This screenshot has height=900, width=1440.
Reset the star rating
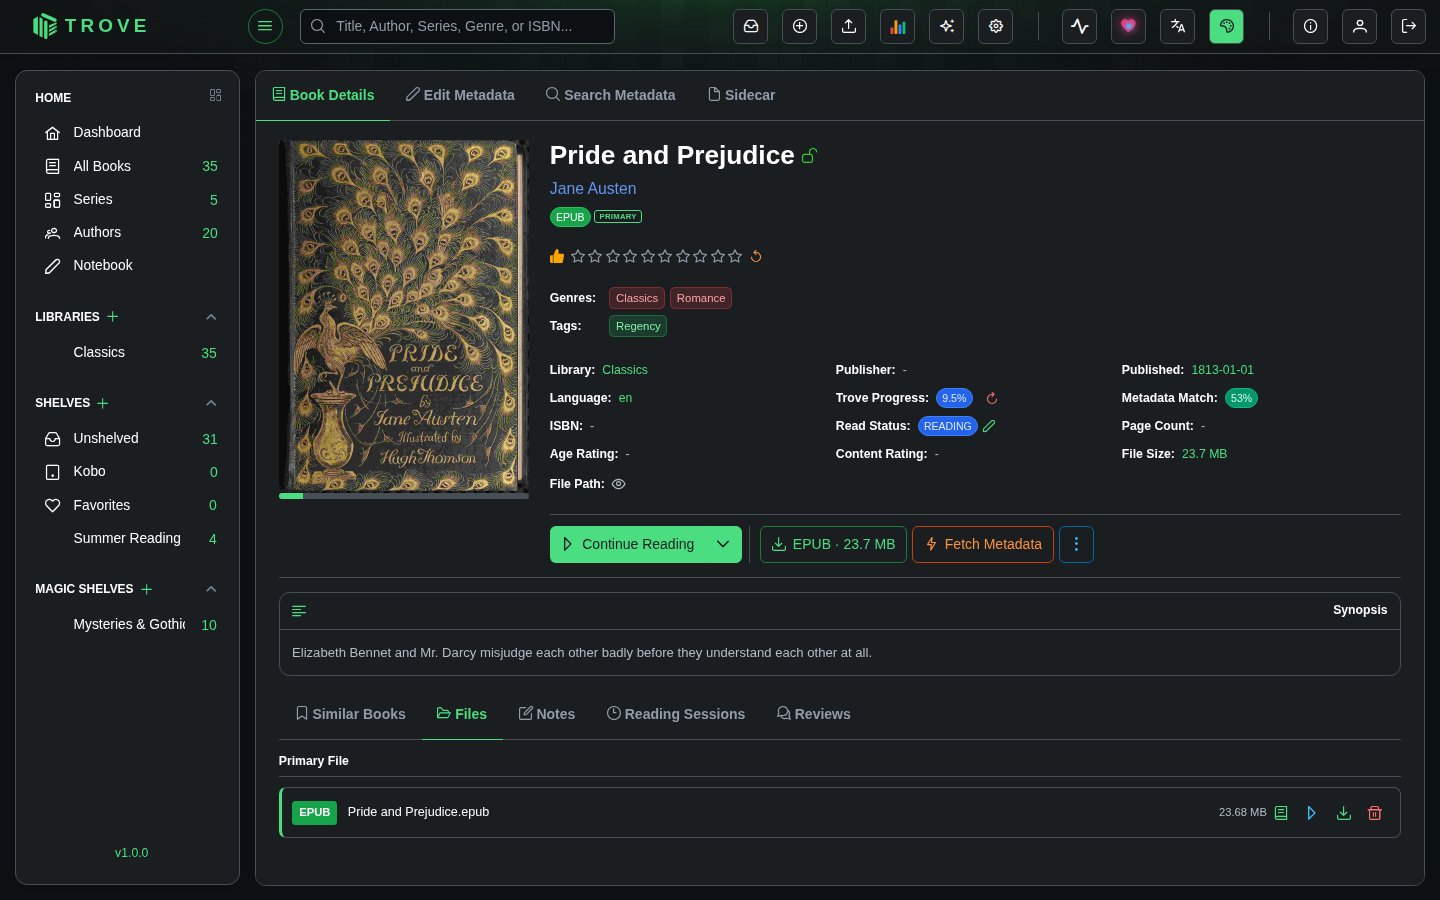tap(756, 256)
